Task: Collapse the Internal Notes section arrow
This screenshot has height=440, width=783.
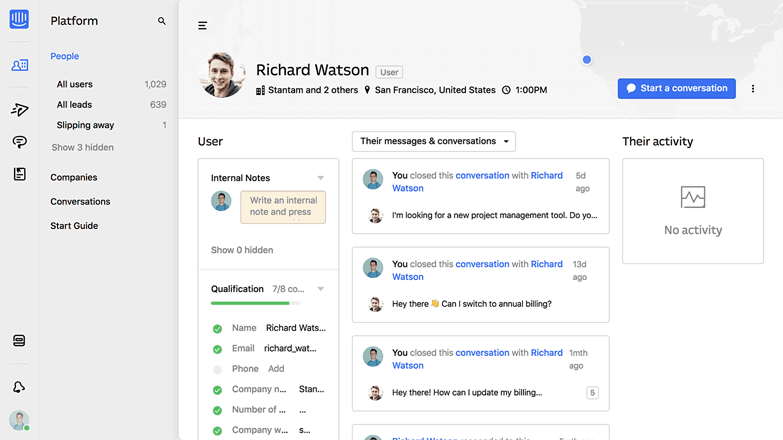Action: 321,178
